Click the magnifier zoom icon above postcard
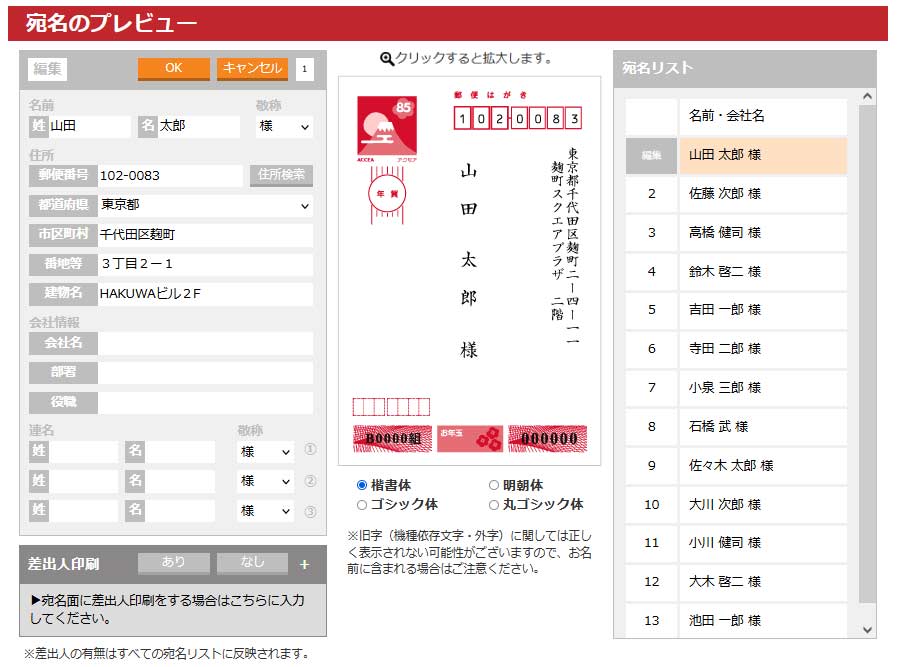 click(386, 59)
